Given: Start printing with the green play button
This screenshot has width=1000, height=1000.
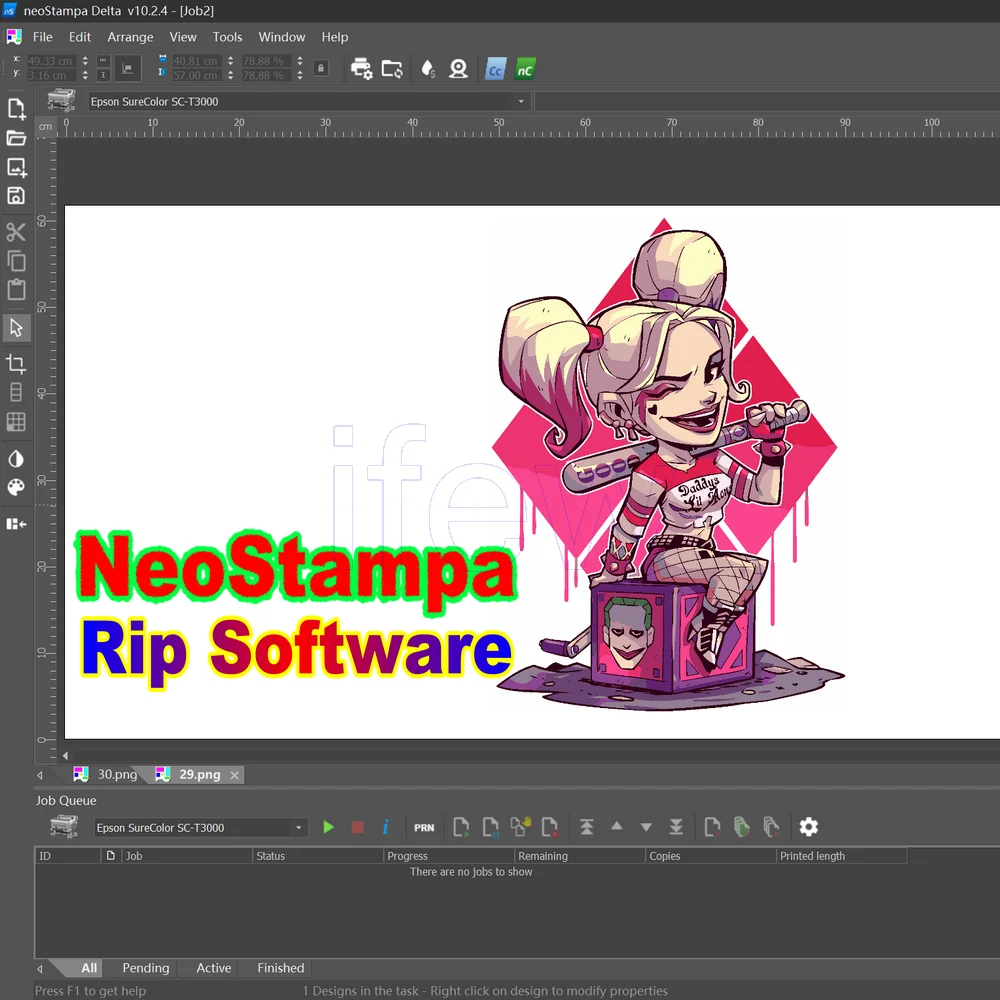Looking at the screenshot, I should 328,827.
